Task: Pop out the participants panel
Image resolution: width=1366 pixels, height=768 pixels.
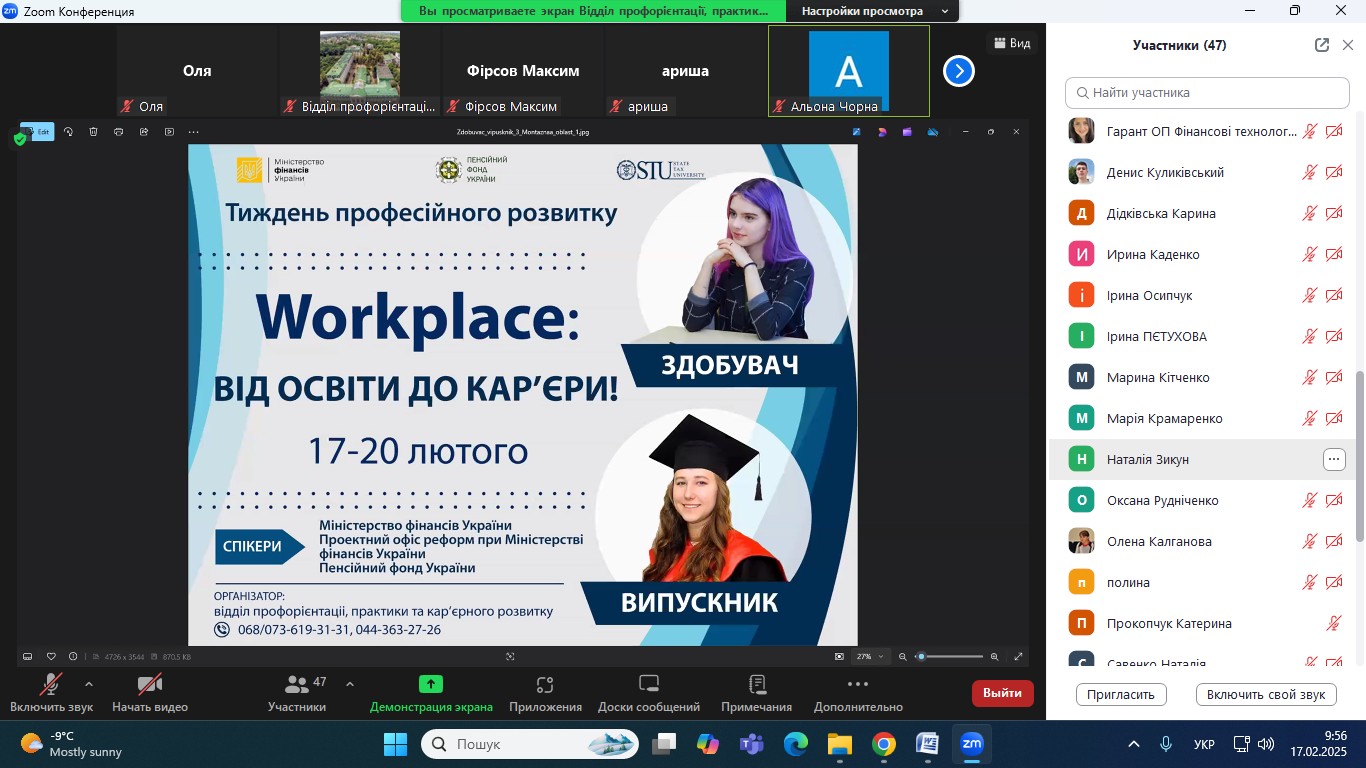Action: click(x=1322, y=45)
